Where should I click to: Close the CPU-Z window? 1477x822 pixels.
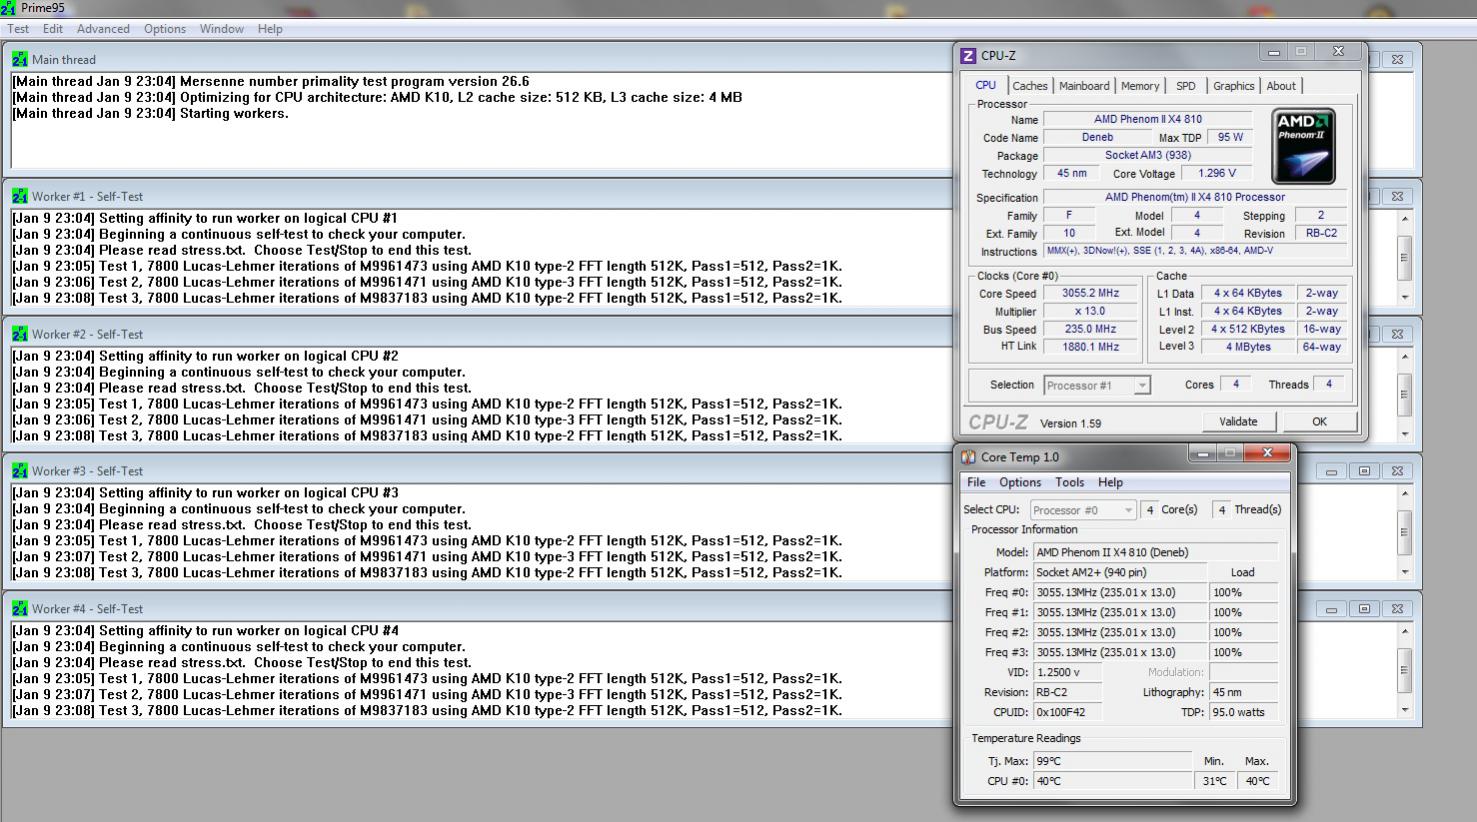pos(1338,52)
